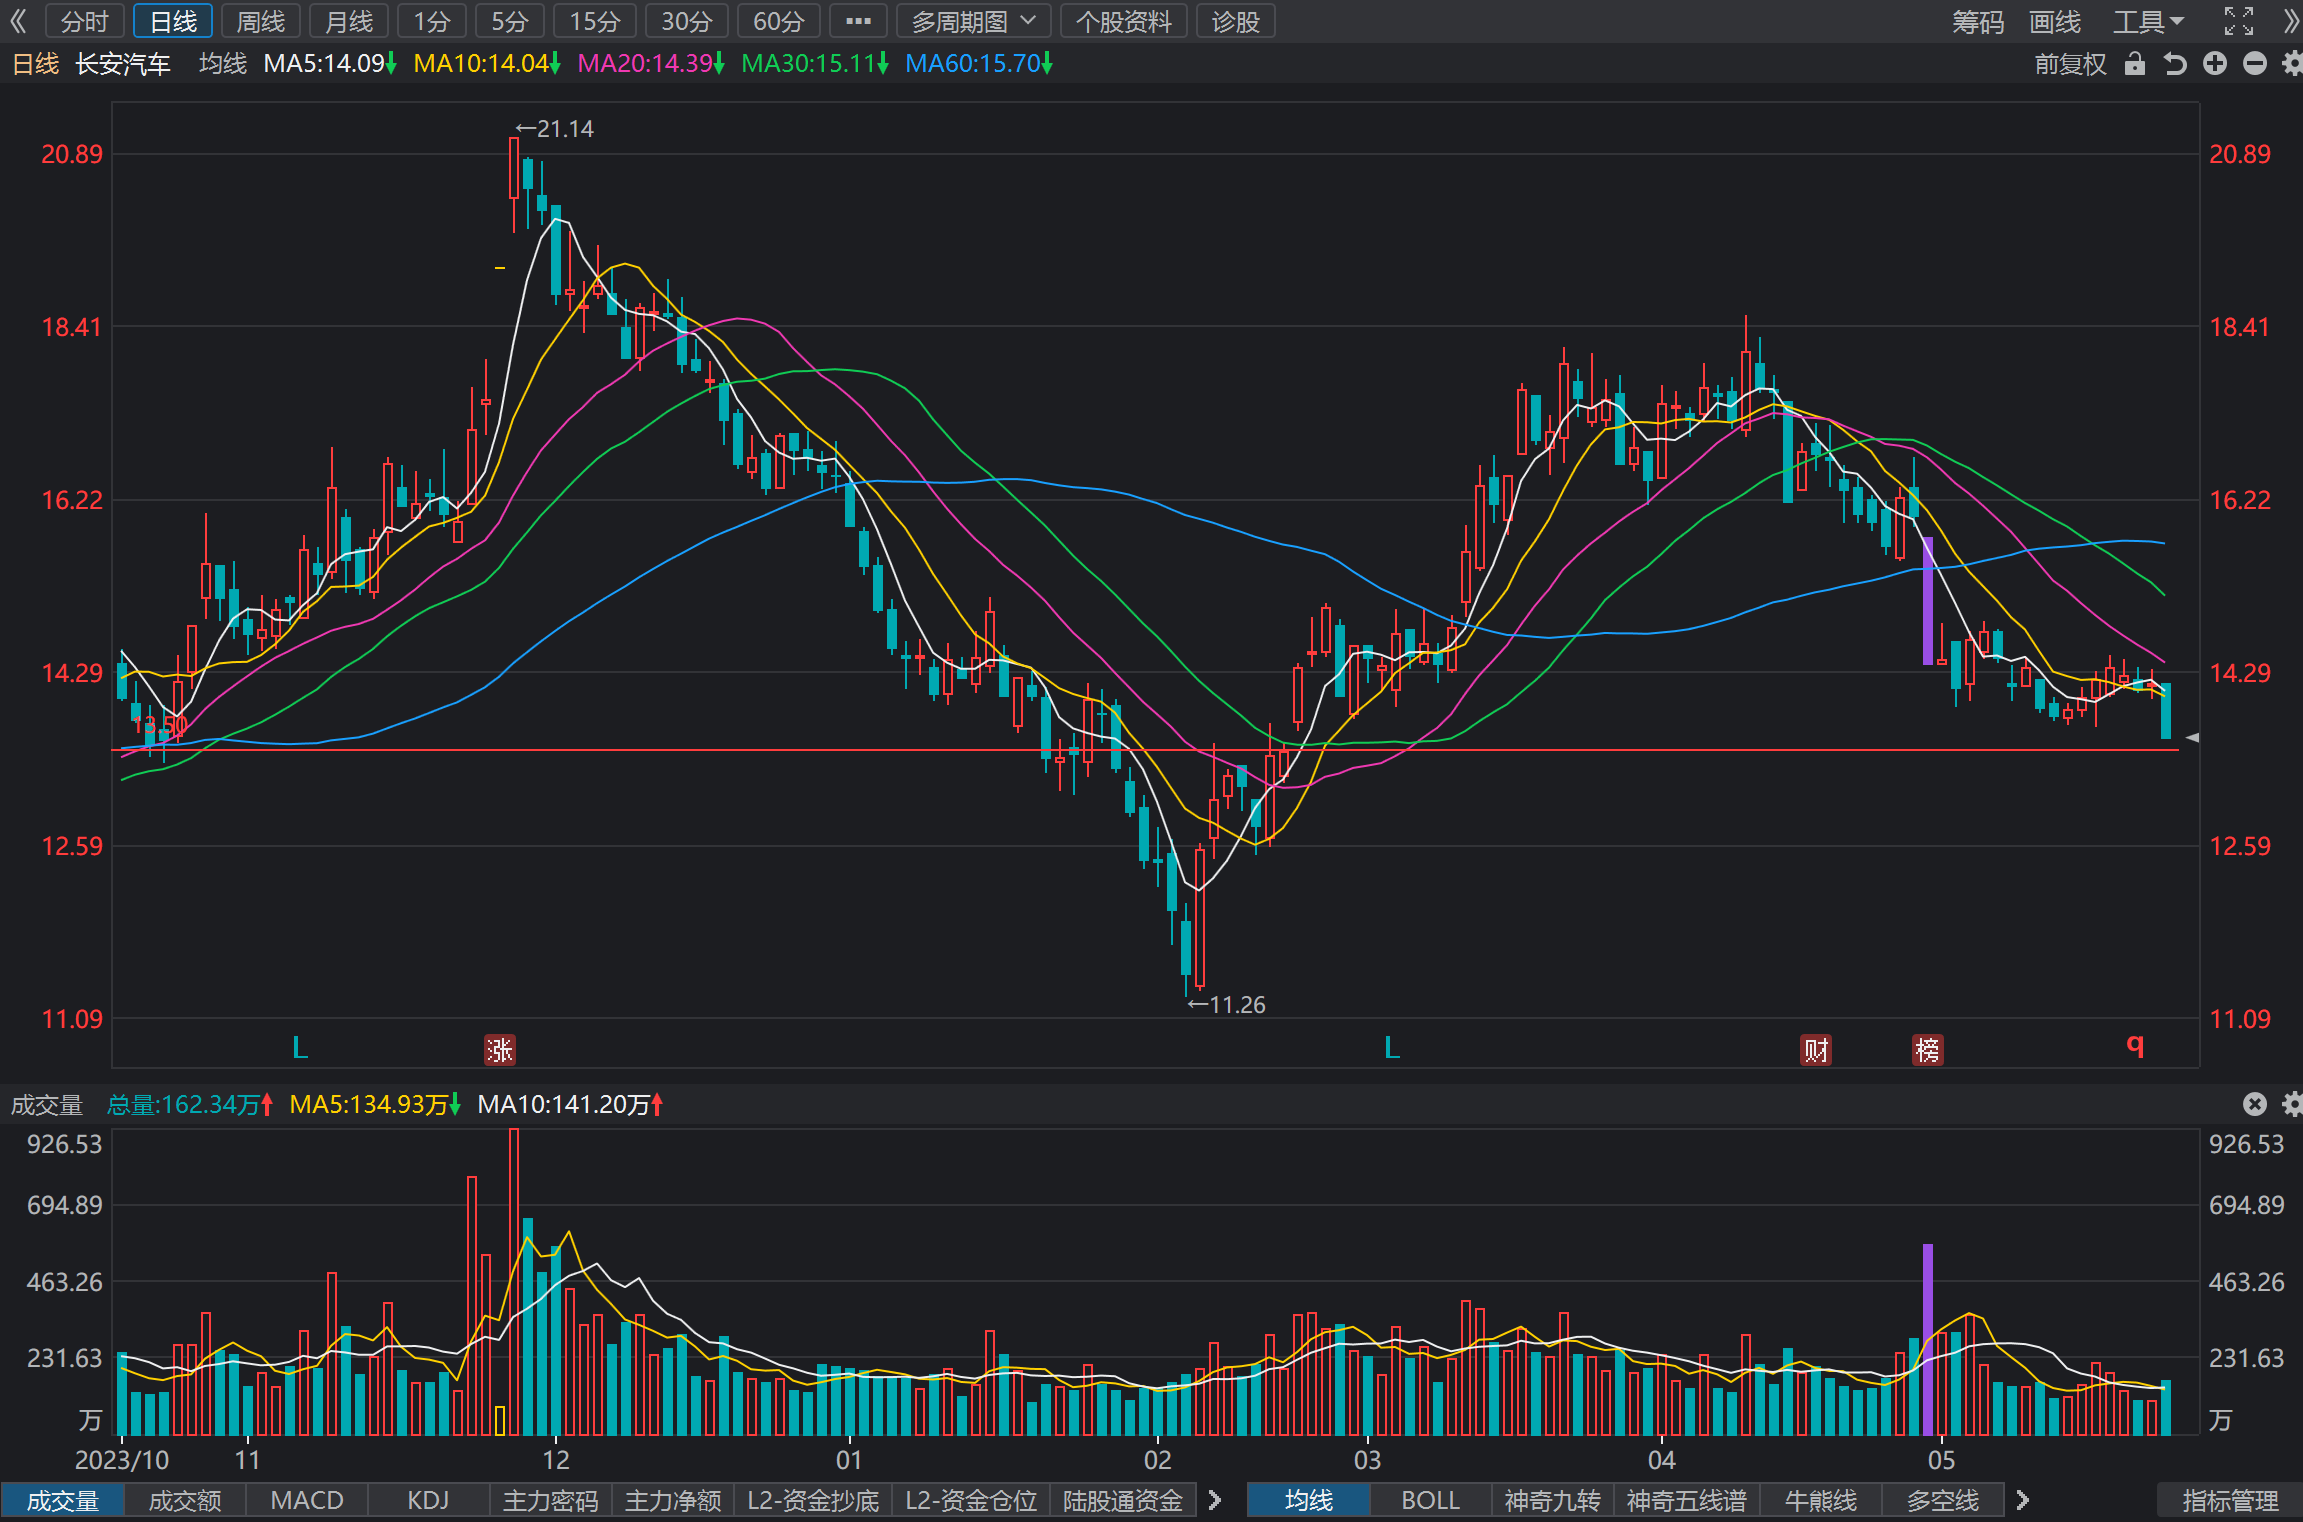Screen dimensions: 2303x1522
Task: Open 个股资料 stock info
Action: point(1123,21)
